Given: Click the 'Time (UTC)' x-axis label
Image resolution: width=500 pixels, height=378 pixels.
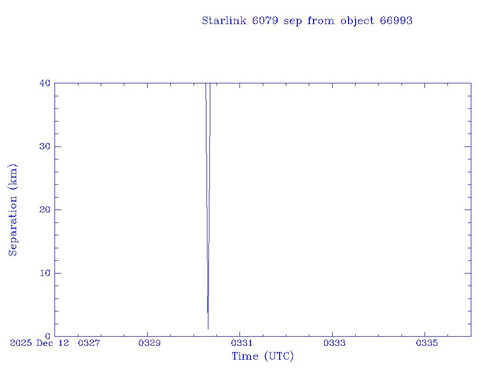Looking at the screenshot, I should pyautogui.click(x=263, y=356).
